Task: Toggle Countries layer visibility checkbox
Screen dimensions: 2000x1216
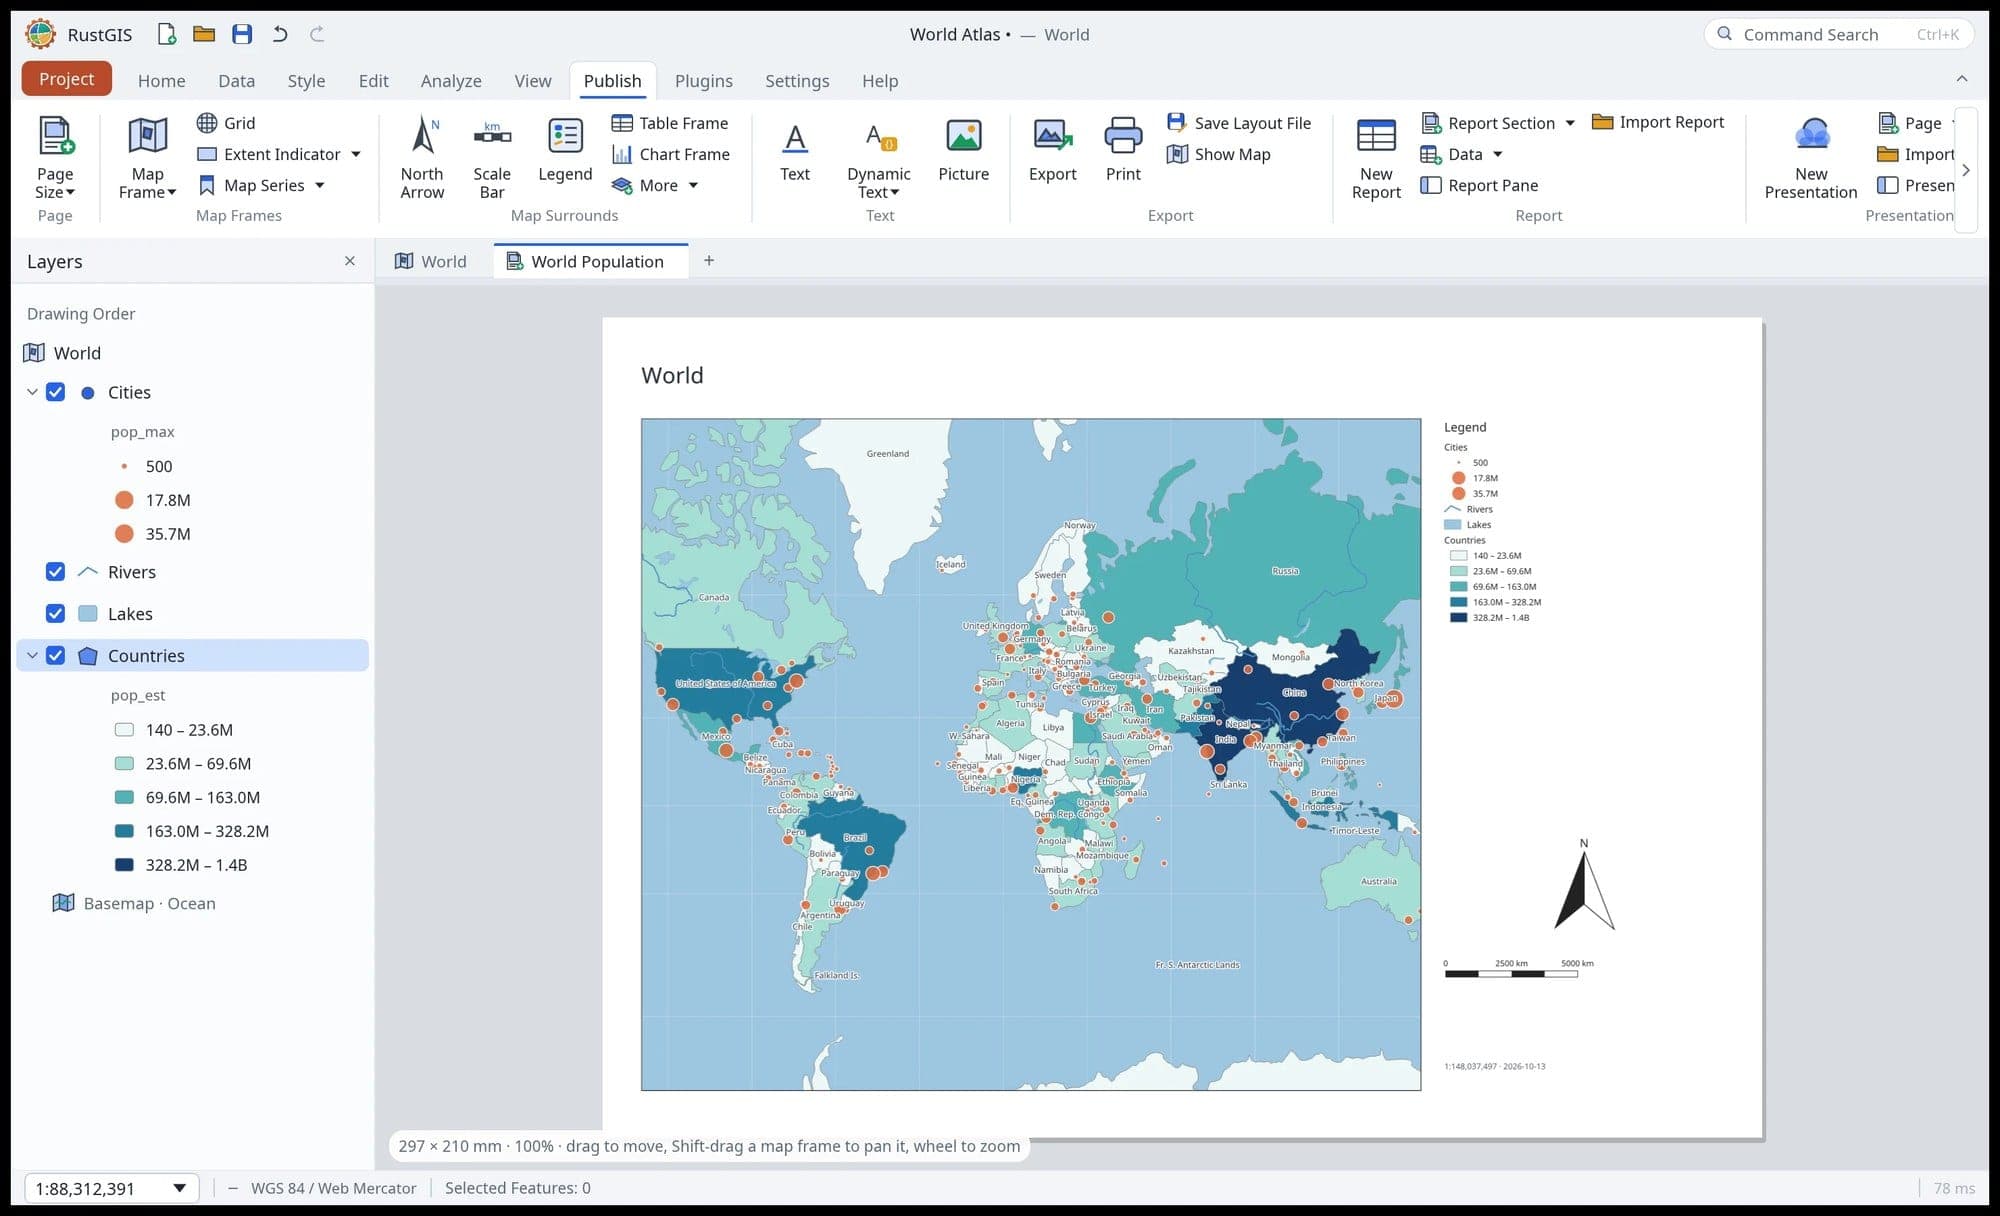Action: pos(56,656)
